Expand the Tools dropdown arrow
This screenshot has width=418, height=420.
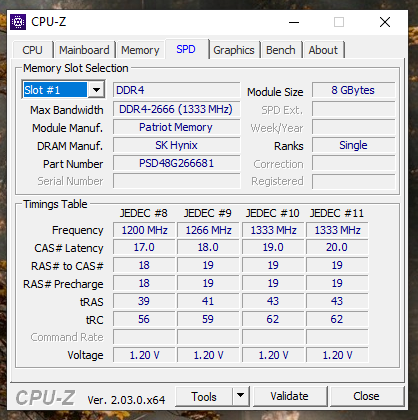[240, 396]
